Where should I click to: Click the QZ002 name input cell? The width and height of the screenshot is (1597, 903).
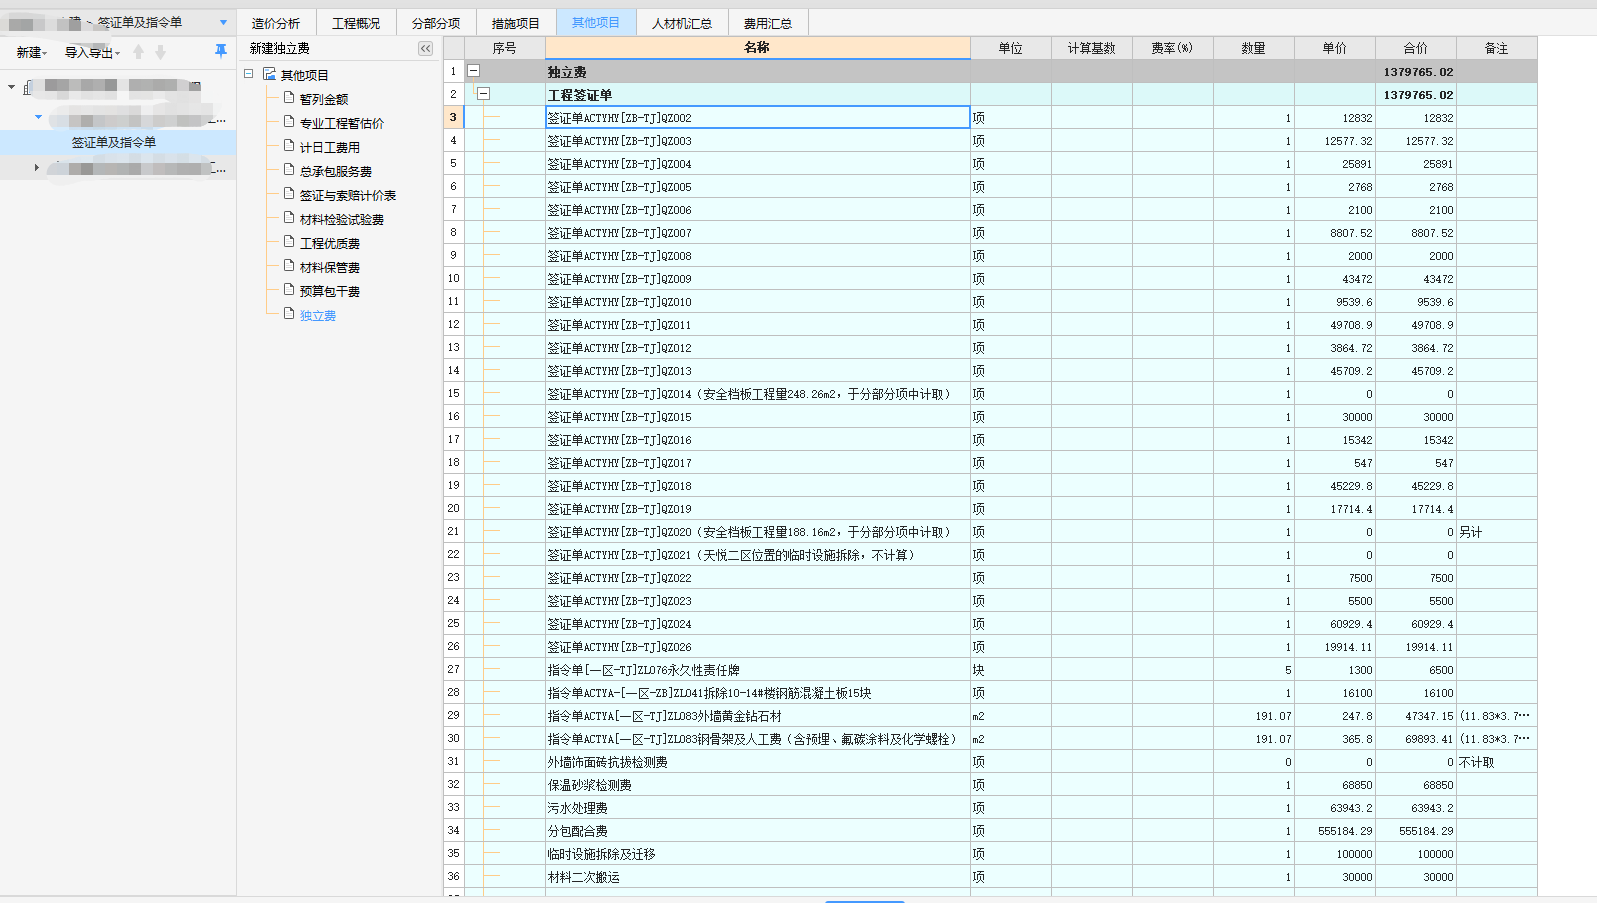pos(757,117)
